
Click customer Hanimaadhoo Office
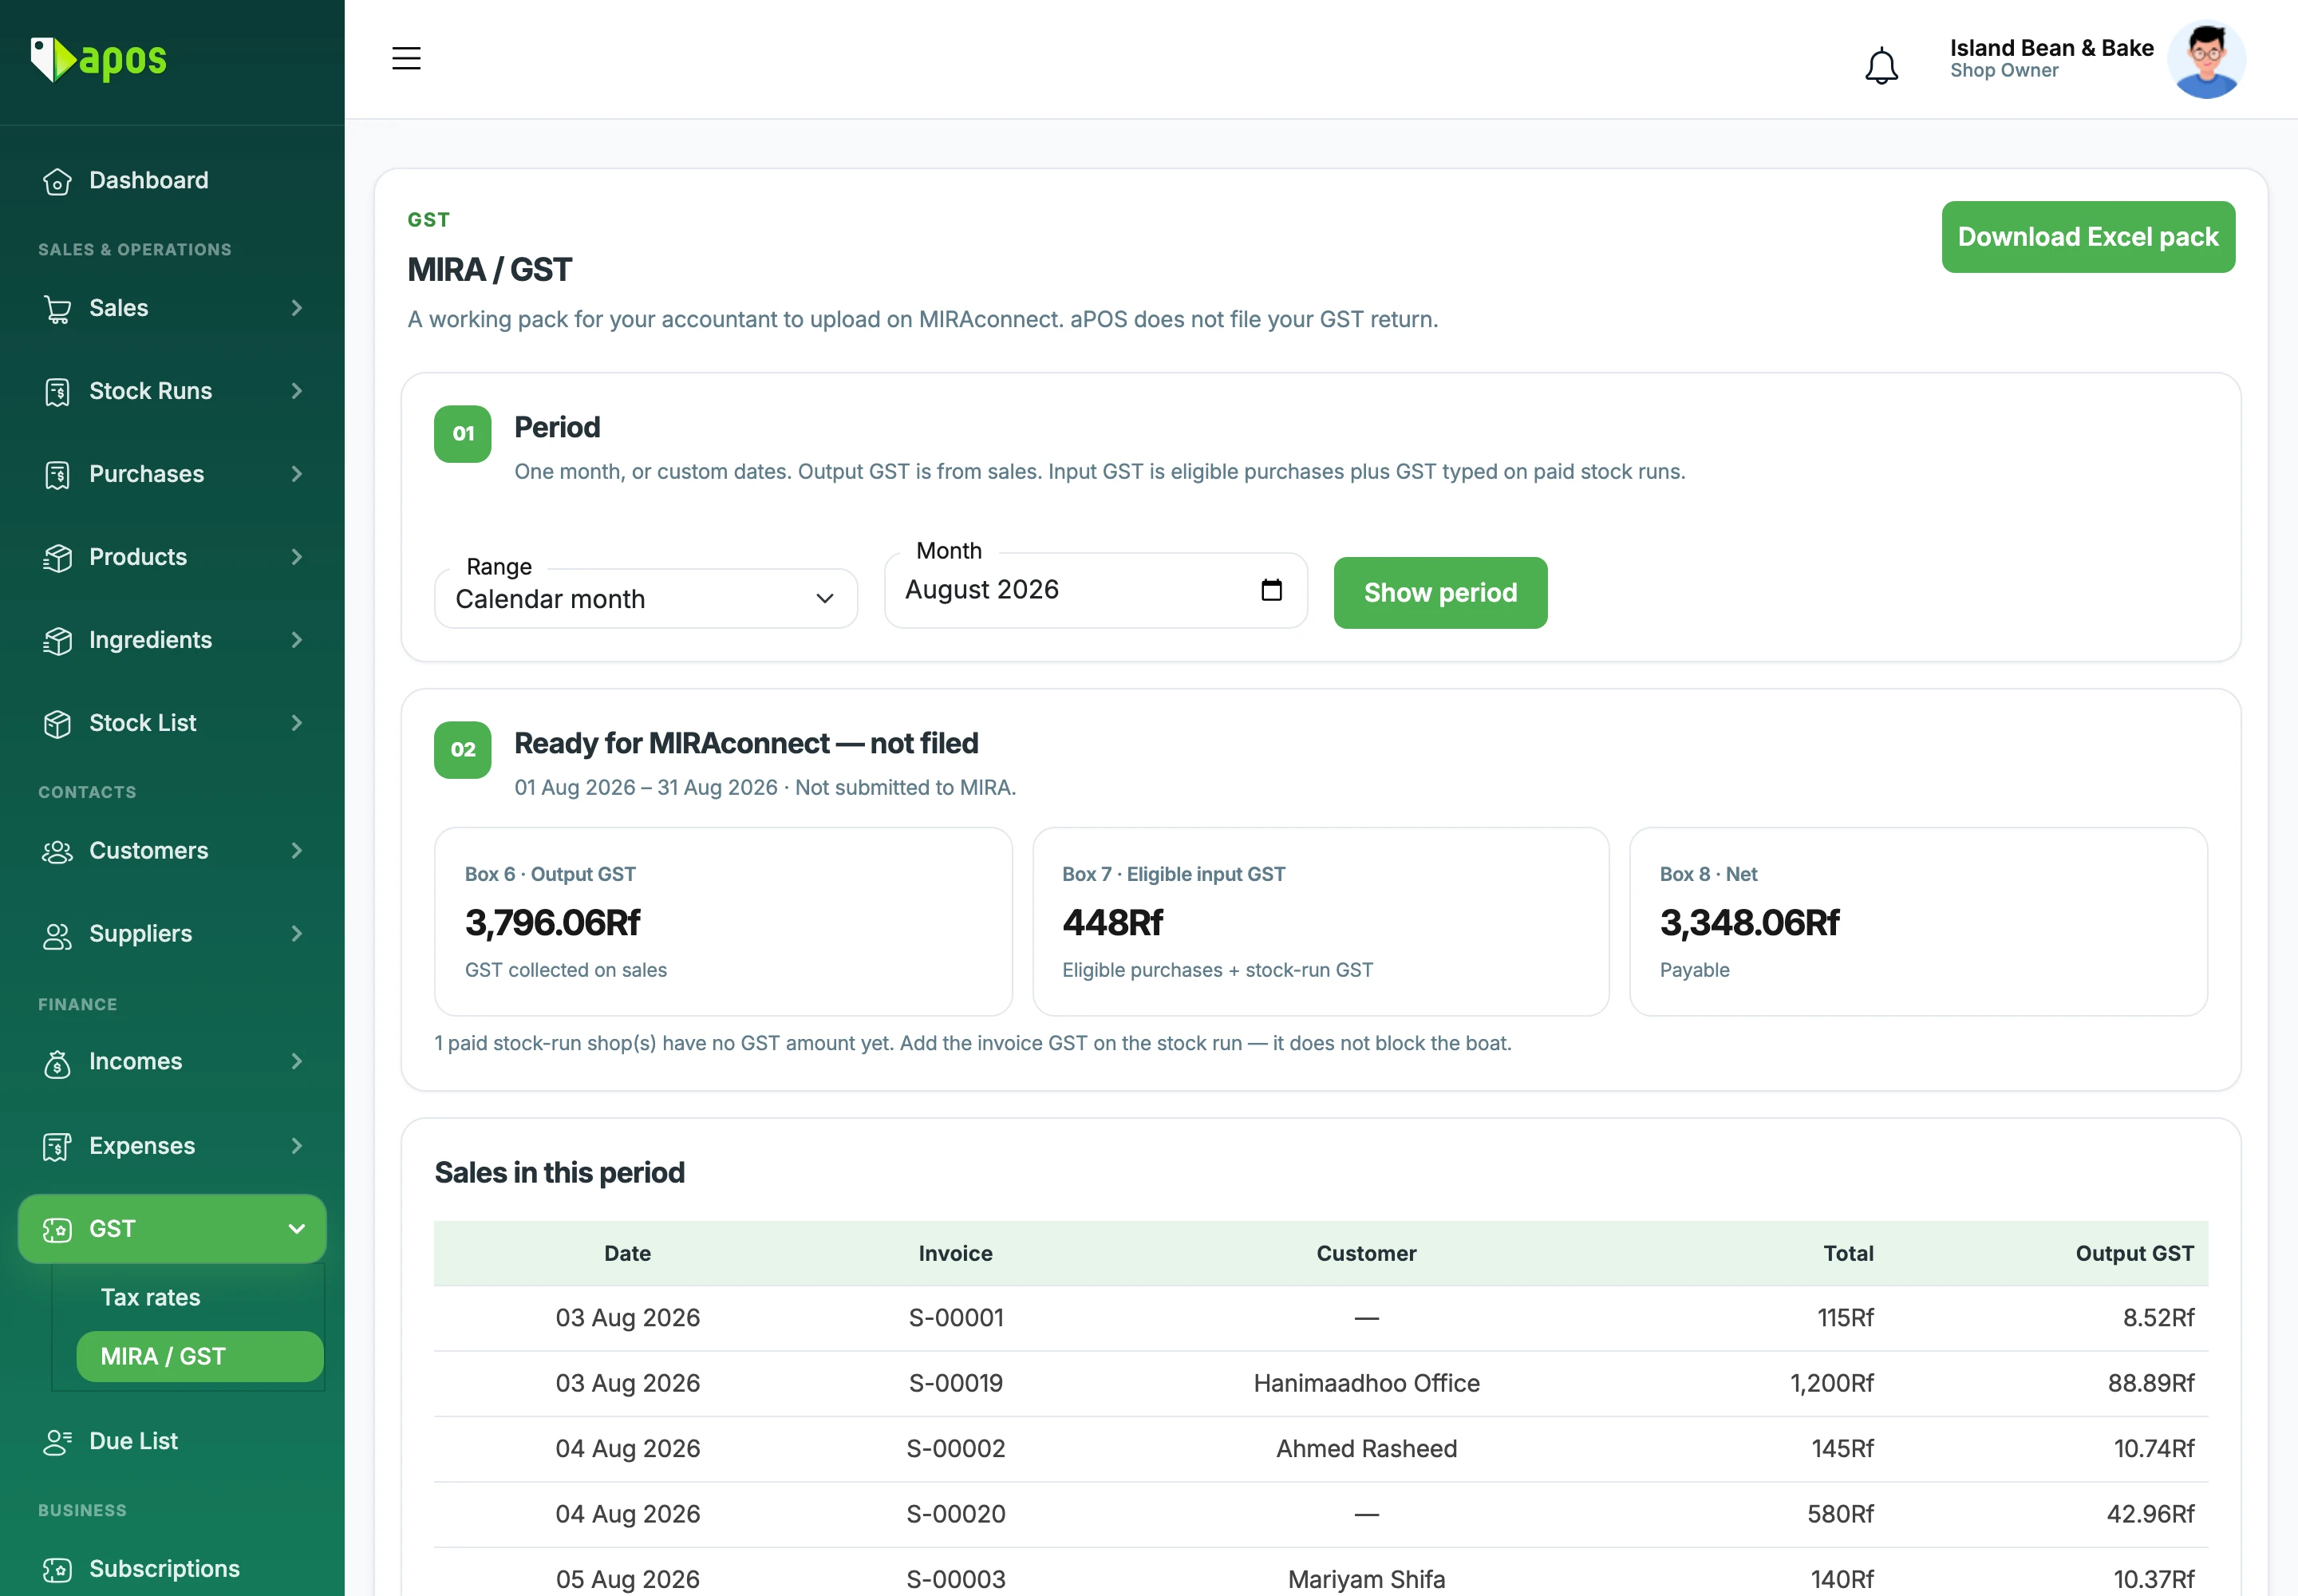(1366, 1384)
